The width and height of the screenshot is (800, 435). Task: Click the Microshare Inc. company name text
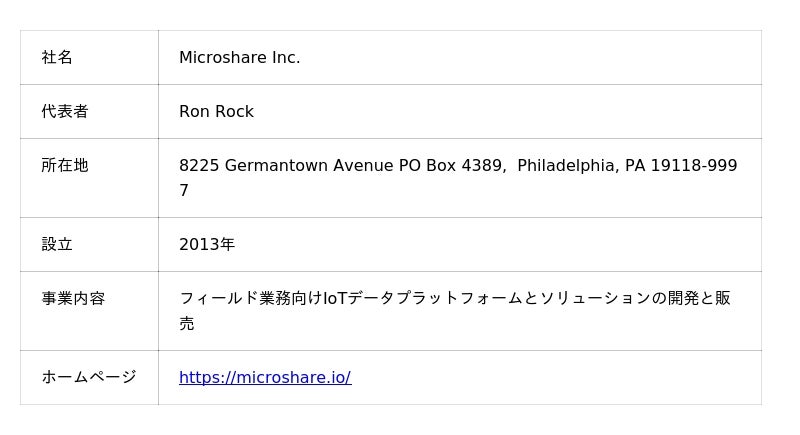click(x=239, y=58)
